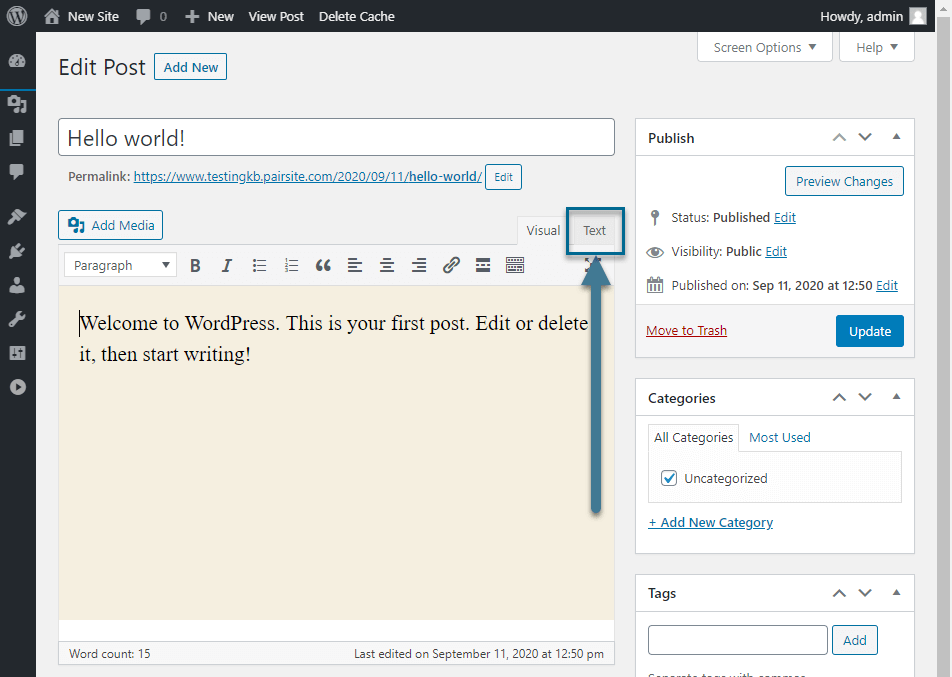Screen dimensions: 952x677
Task: Visit New Site home link
Action: coord(81,16)
